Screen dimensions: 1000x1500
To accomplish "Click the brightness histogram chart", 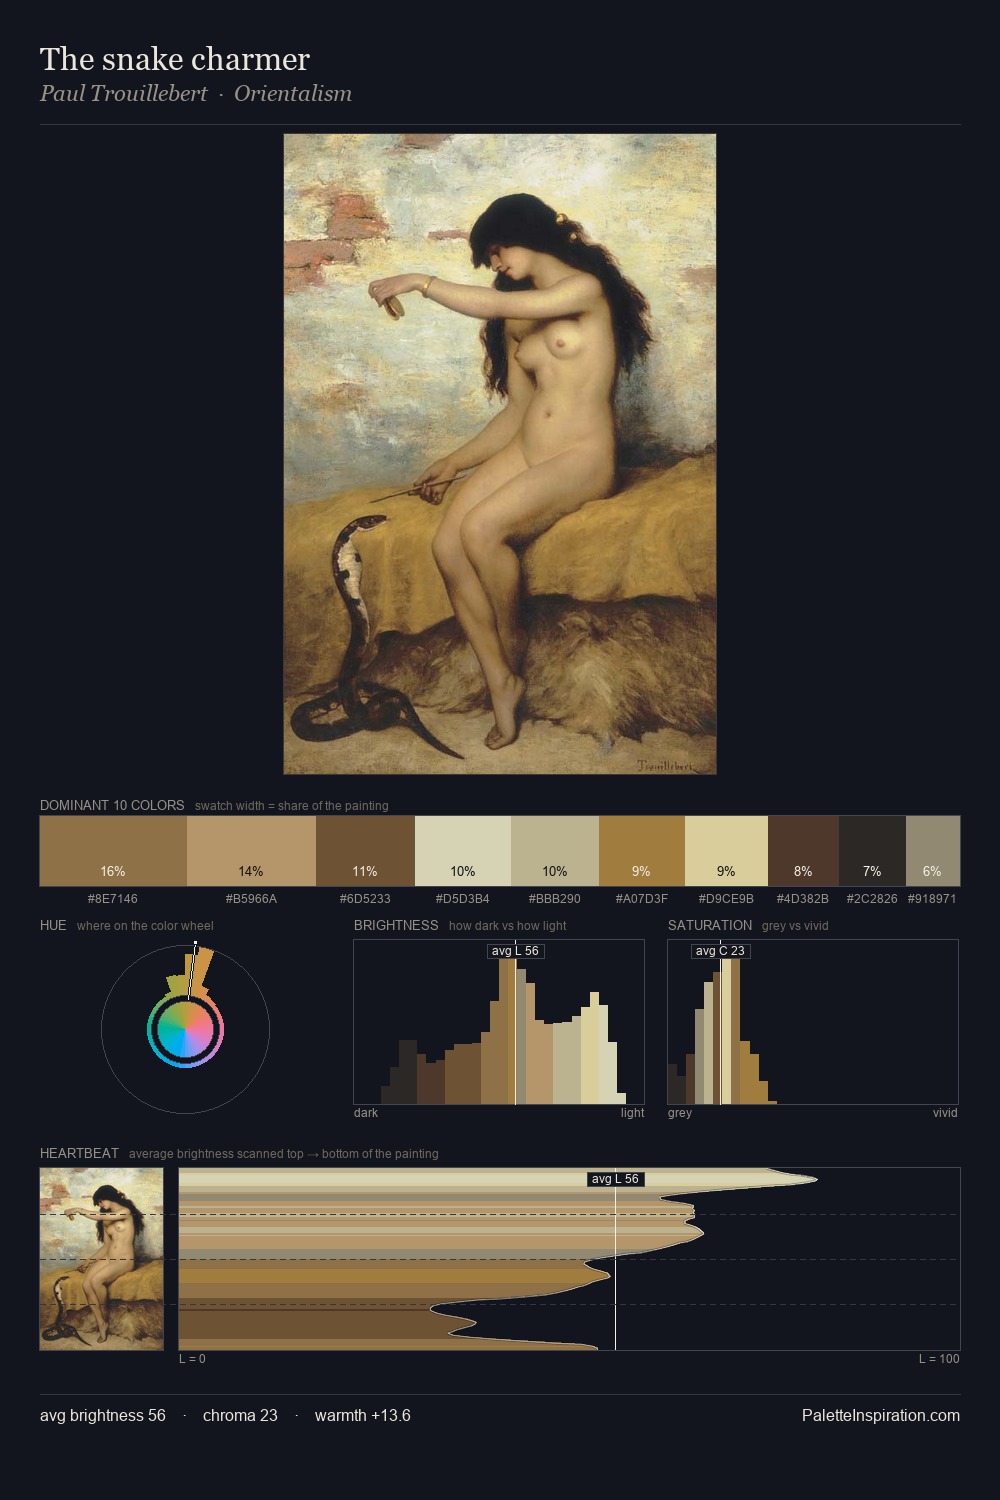I will (499, 1022).
